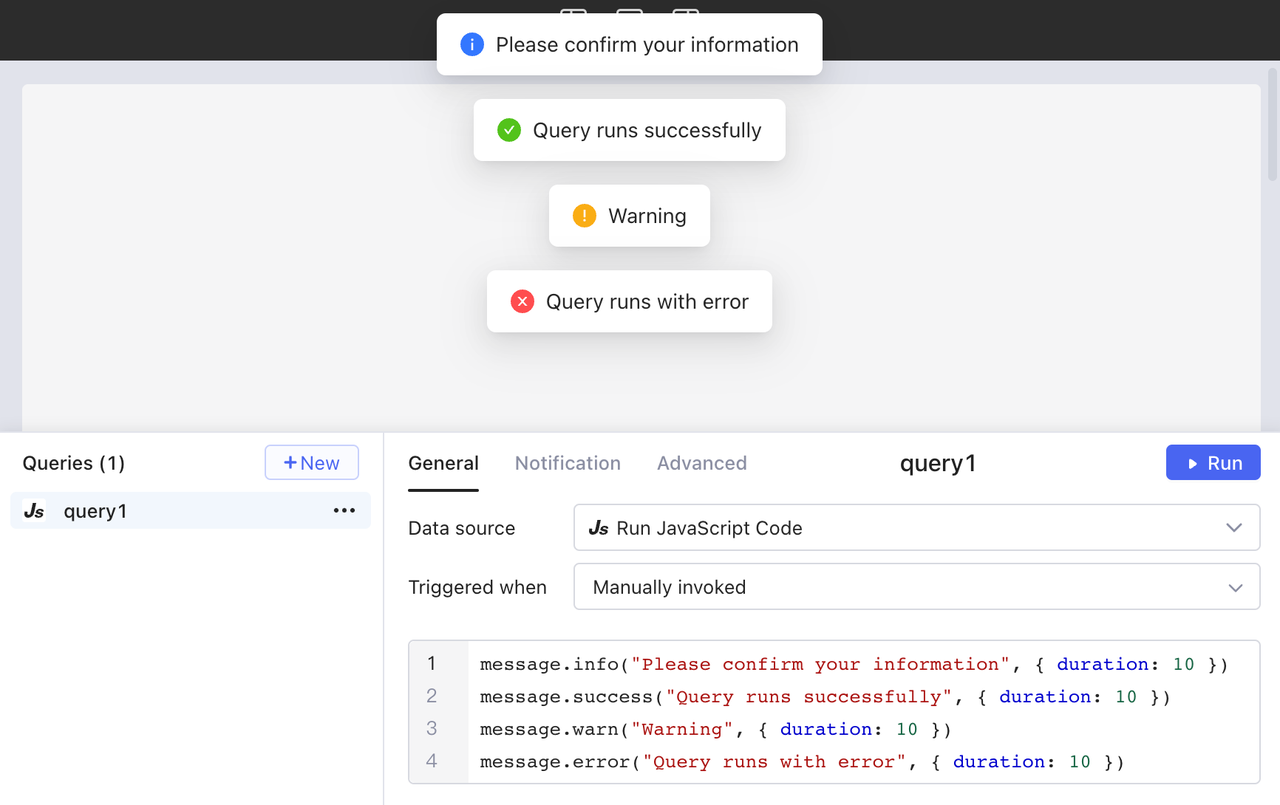The image size is (1280, 805).
Task: Click the red error X icon
Action: click(522, 302)
